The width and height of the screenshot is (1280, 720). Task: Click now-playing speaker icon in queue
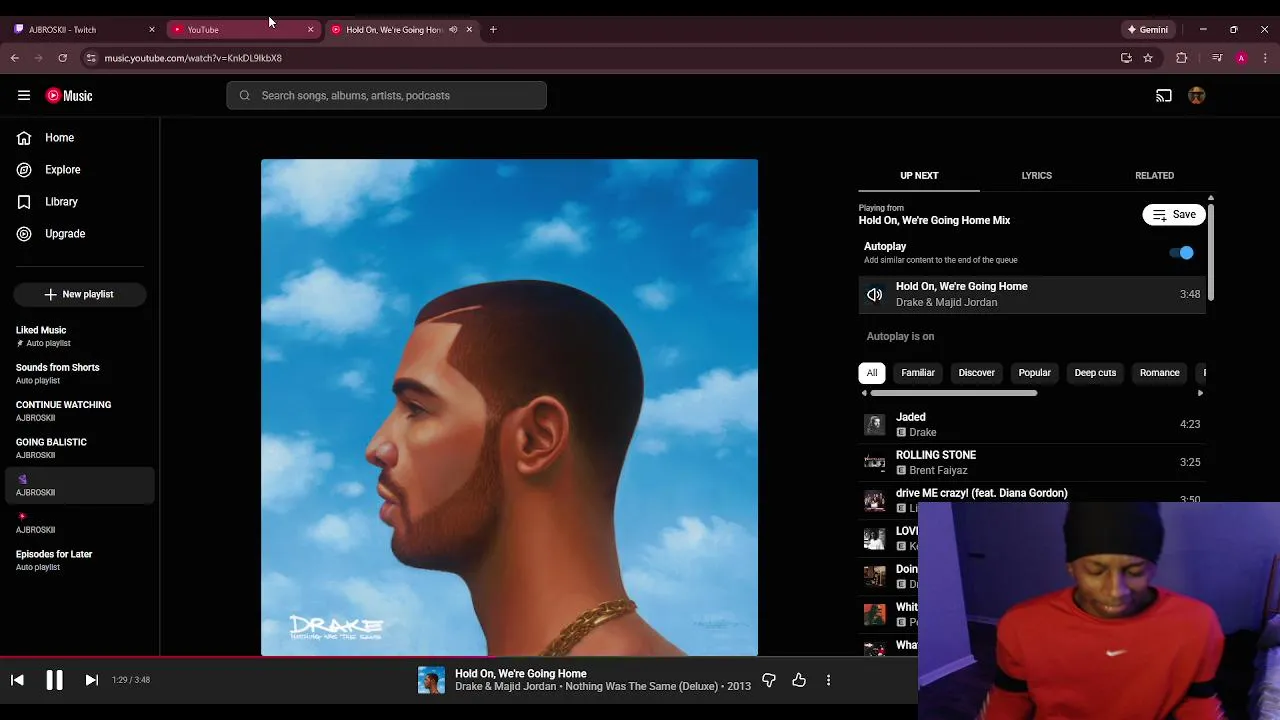(x=874, y=295)
